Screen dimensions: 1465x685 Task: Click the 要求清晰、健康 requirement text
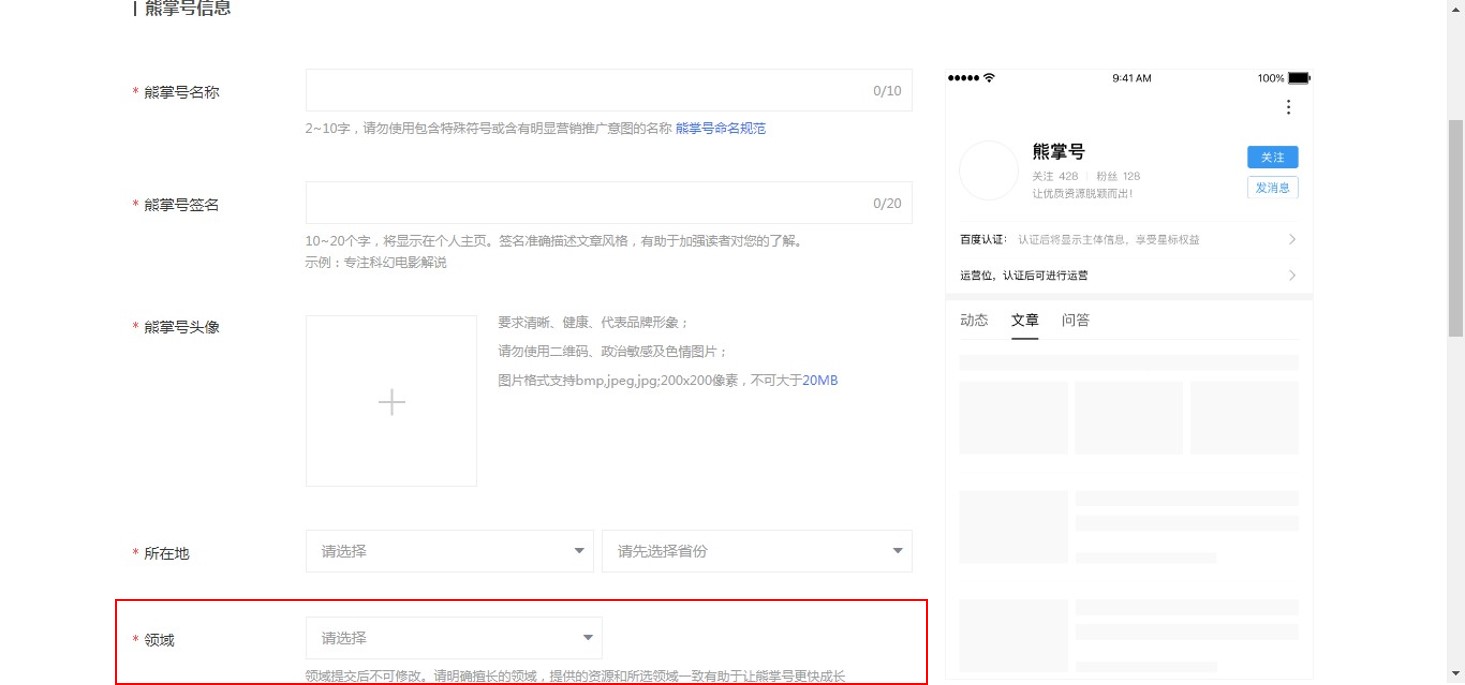[x=593, y=322]
